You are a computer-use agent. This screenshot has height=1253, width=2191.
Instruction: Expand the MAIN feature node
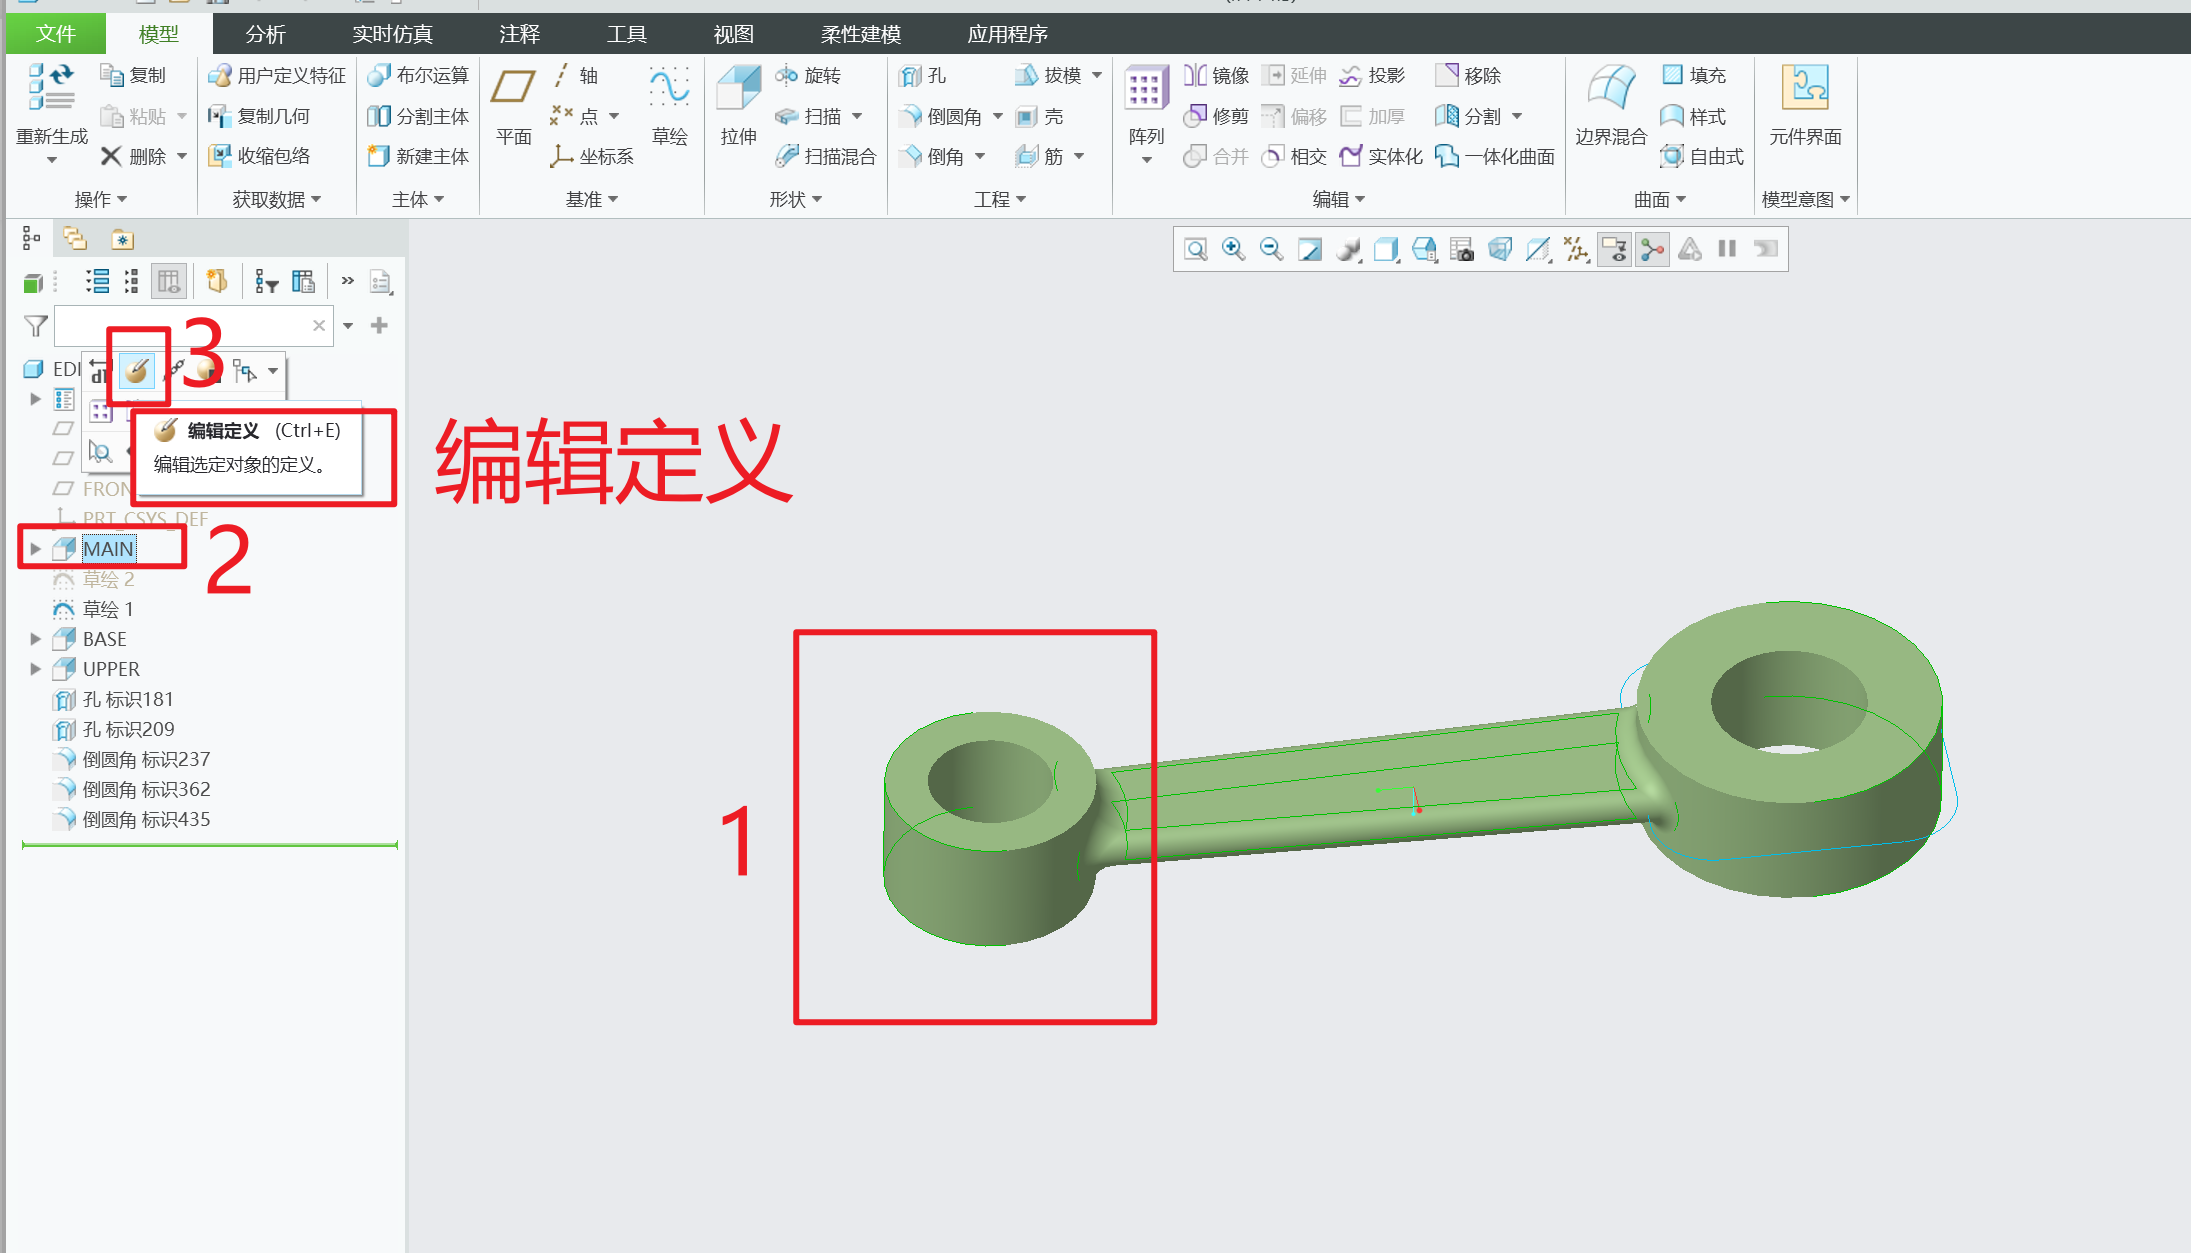[35, 549]
